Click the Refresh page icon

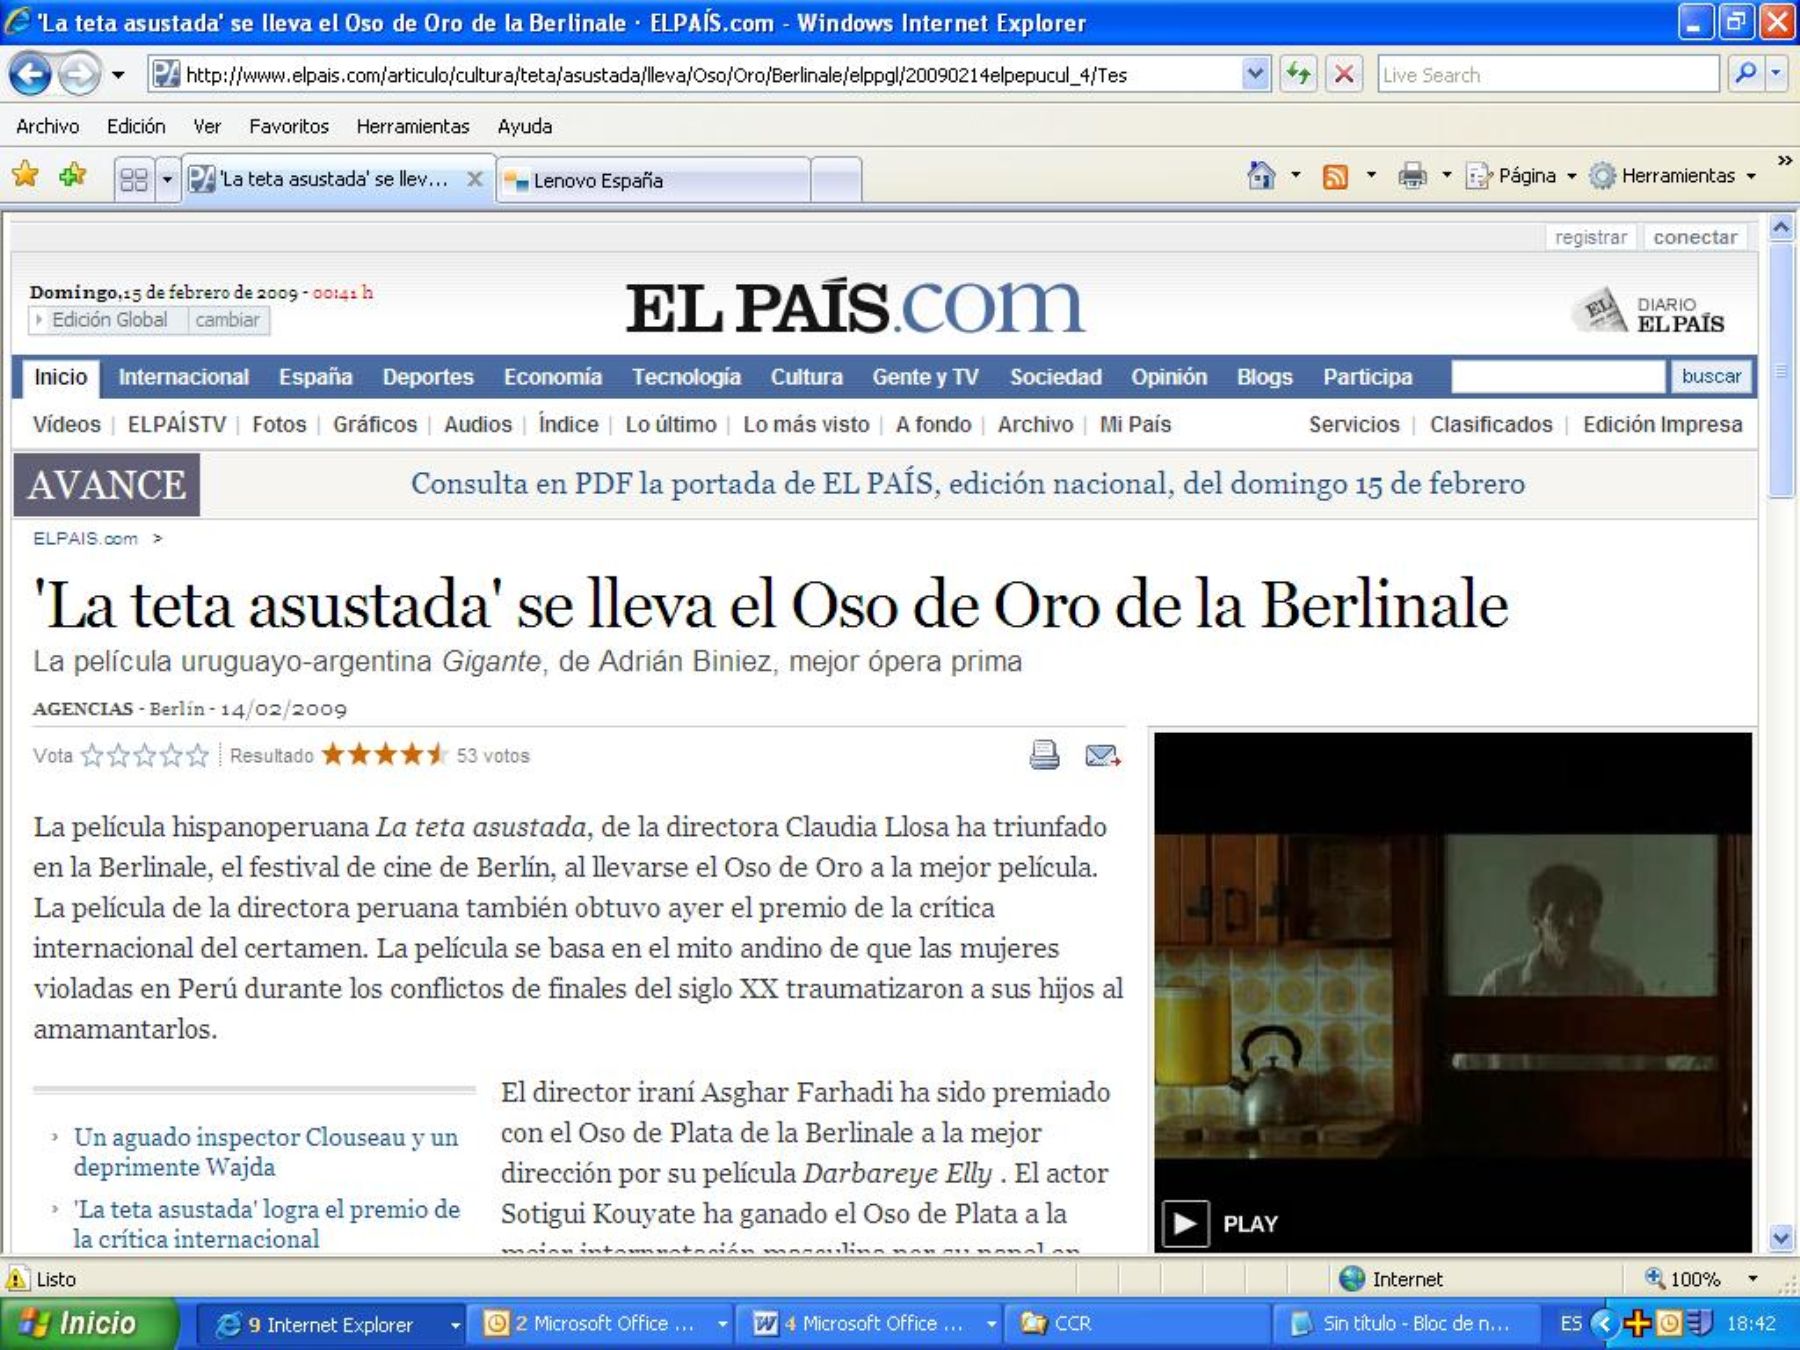coord(1299,74)
